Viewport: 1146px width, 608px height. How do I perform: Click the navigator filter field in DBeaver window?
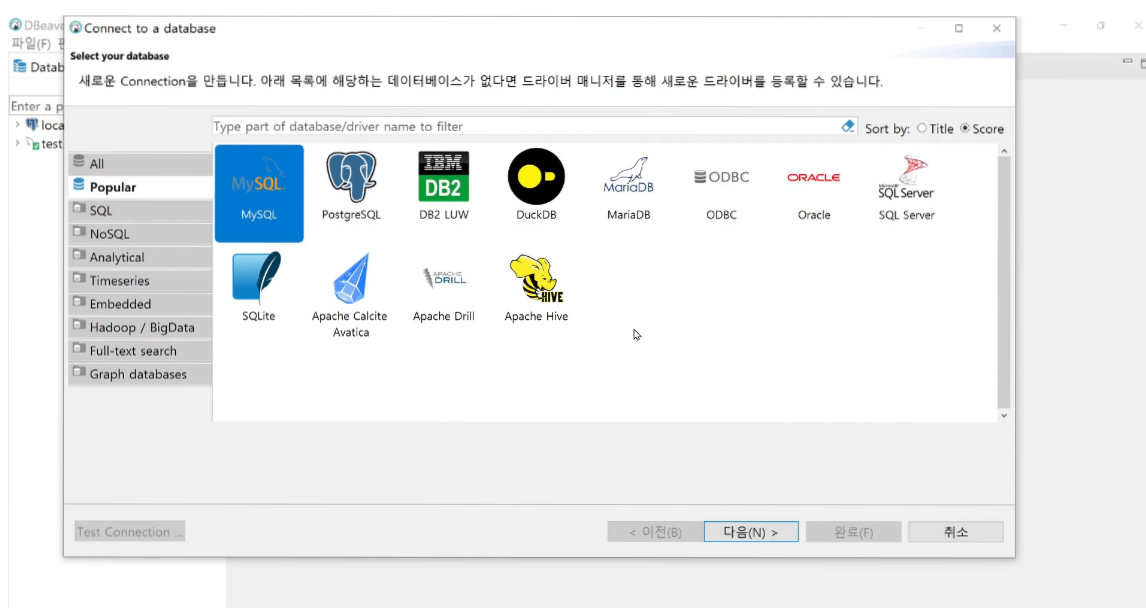coord(37,106)
